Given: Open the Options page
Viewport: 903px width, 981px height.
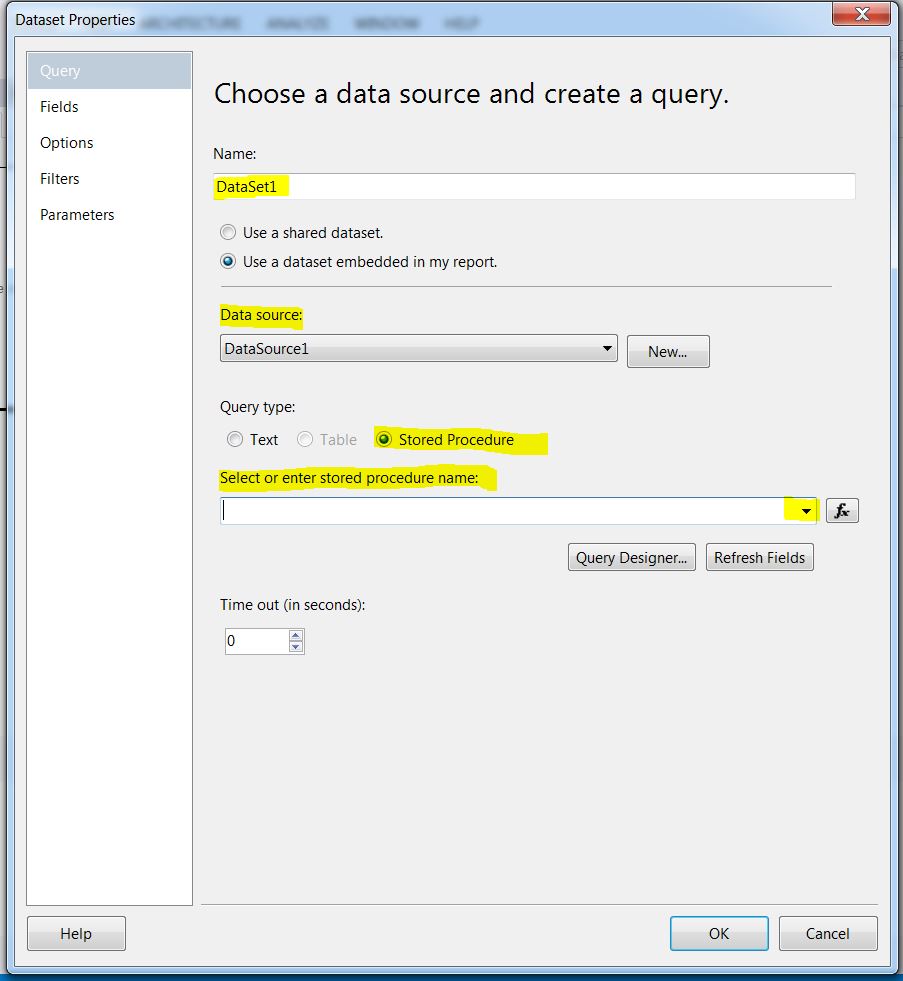Looking at the screenshot, I should tap(66, 142).
